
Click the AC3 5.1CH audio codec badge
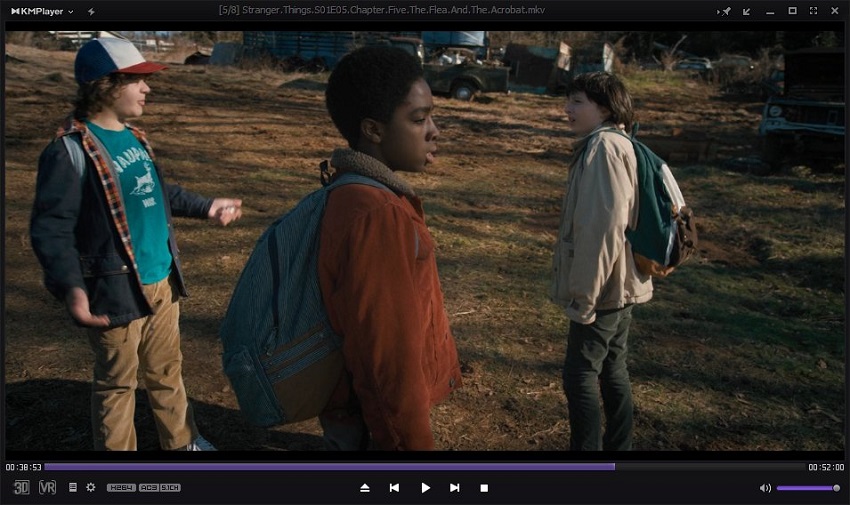click(x=160, y=487)
